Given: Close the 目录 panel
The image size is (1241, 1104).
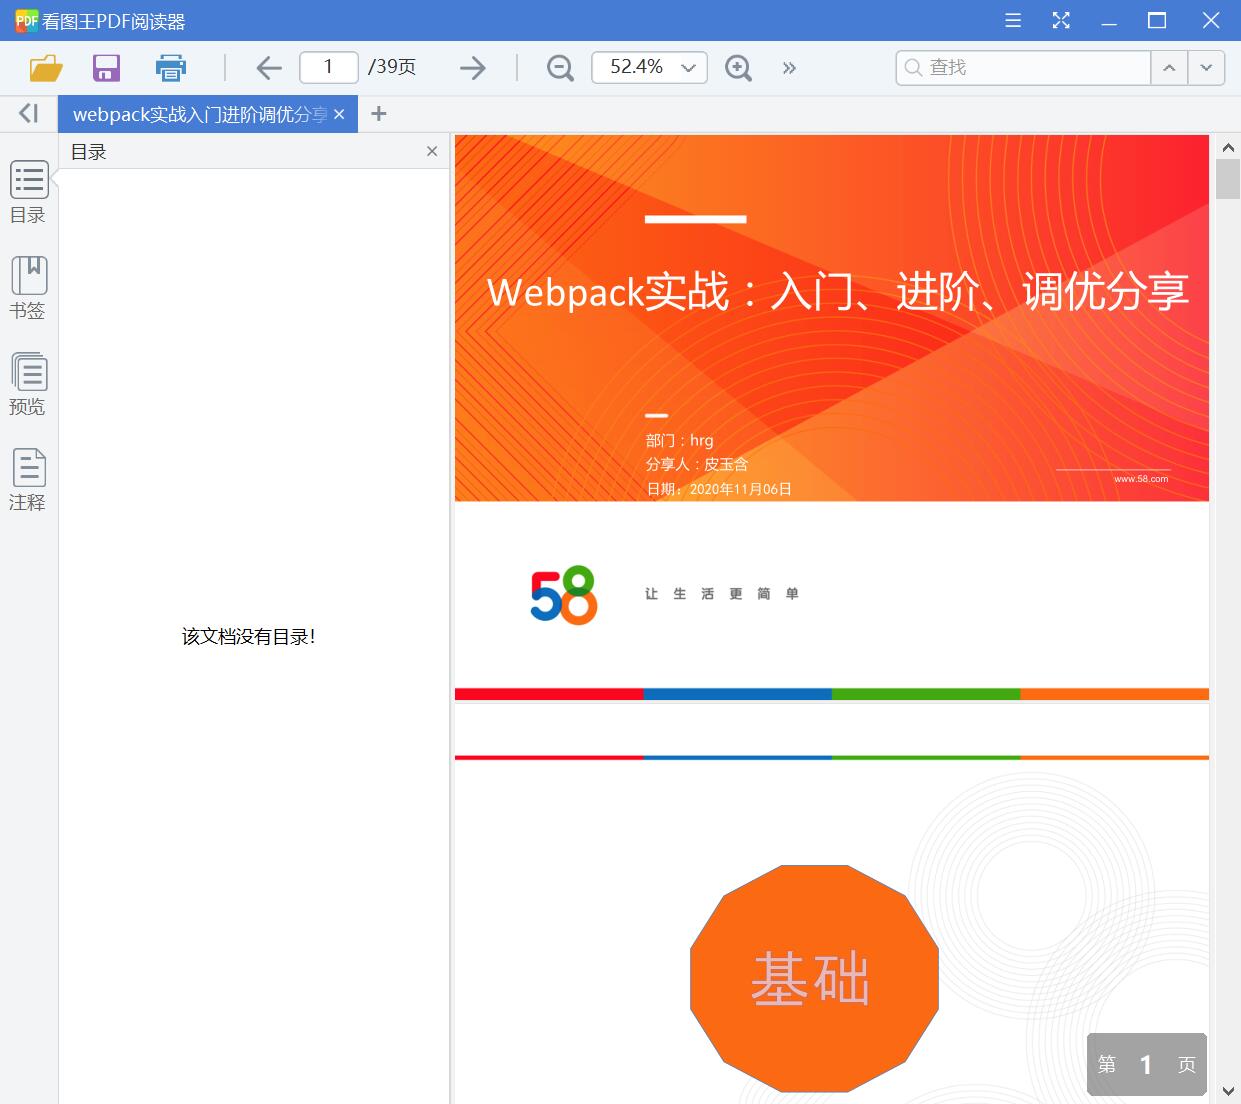Looking at the screenshot, I should pyautogui.click(x=432, y=151).
